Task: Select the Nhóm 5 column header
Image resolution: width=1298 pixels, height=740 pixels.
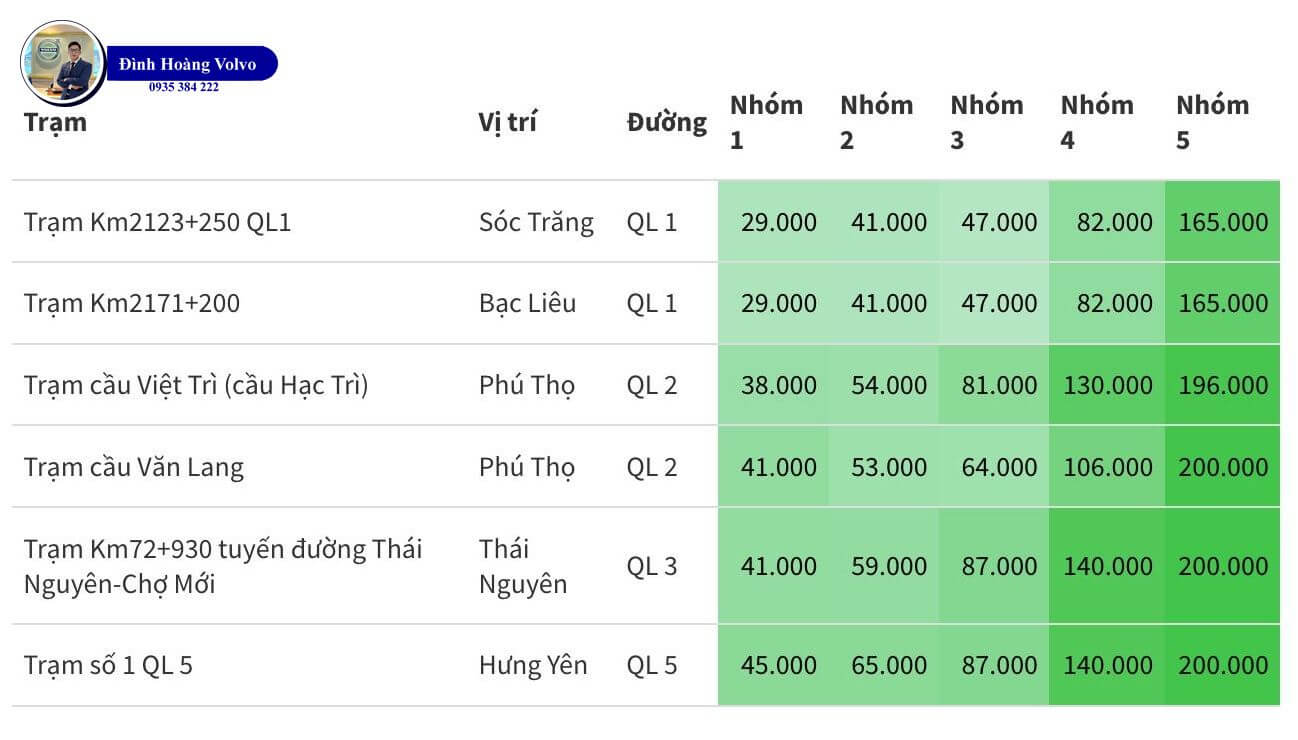Action: coord(1212,123)
